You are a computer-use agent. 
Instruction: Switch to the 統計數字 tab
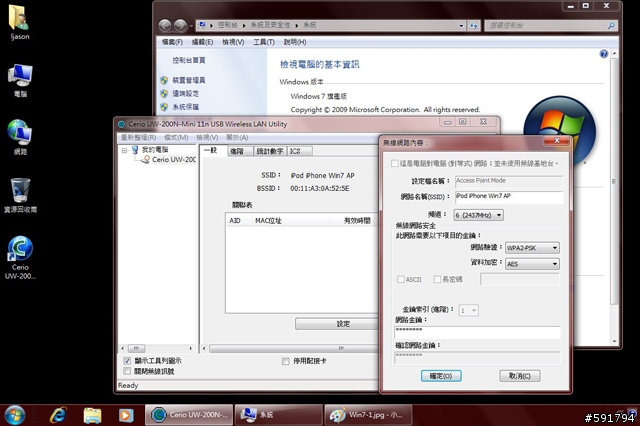270,151
